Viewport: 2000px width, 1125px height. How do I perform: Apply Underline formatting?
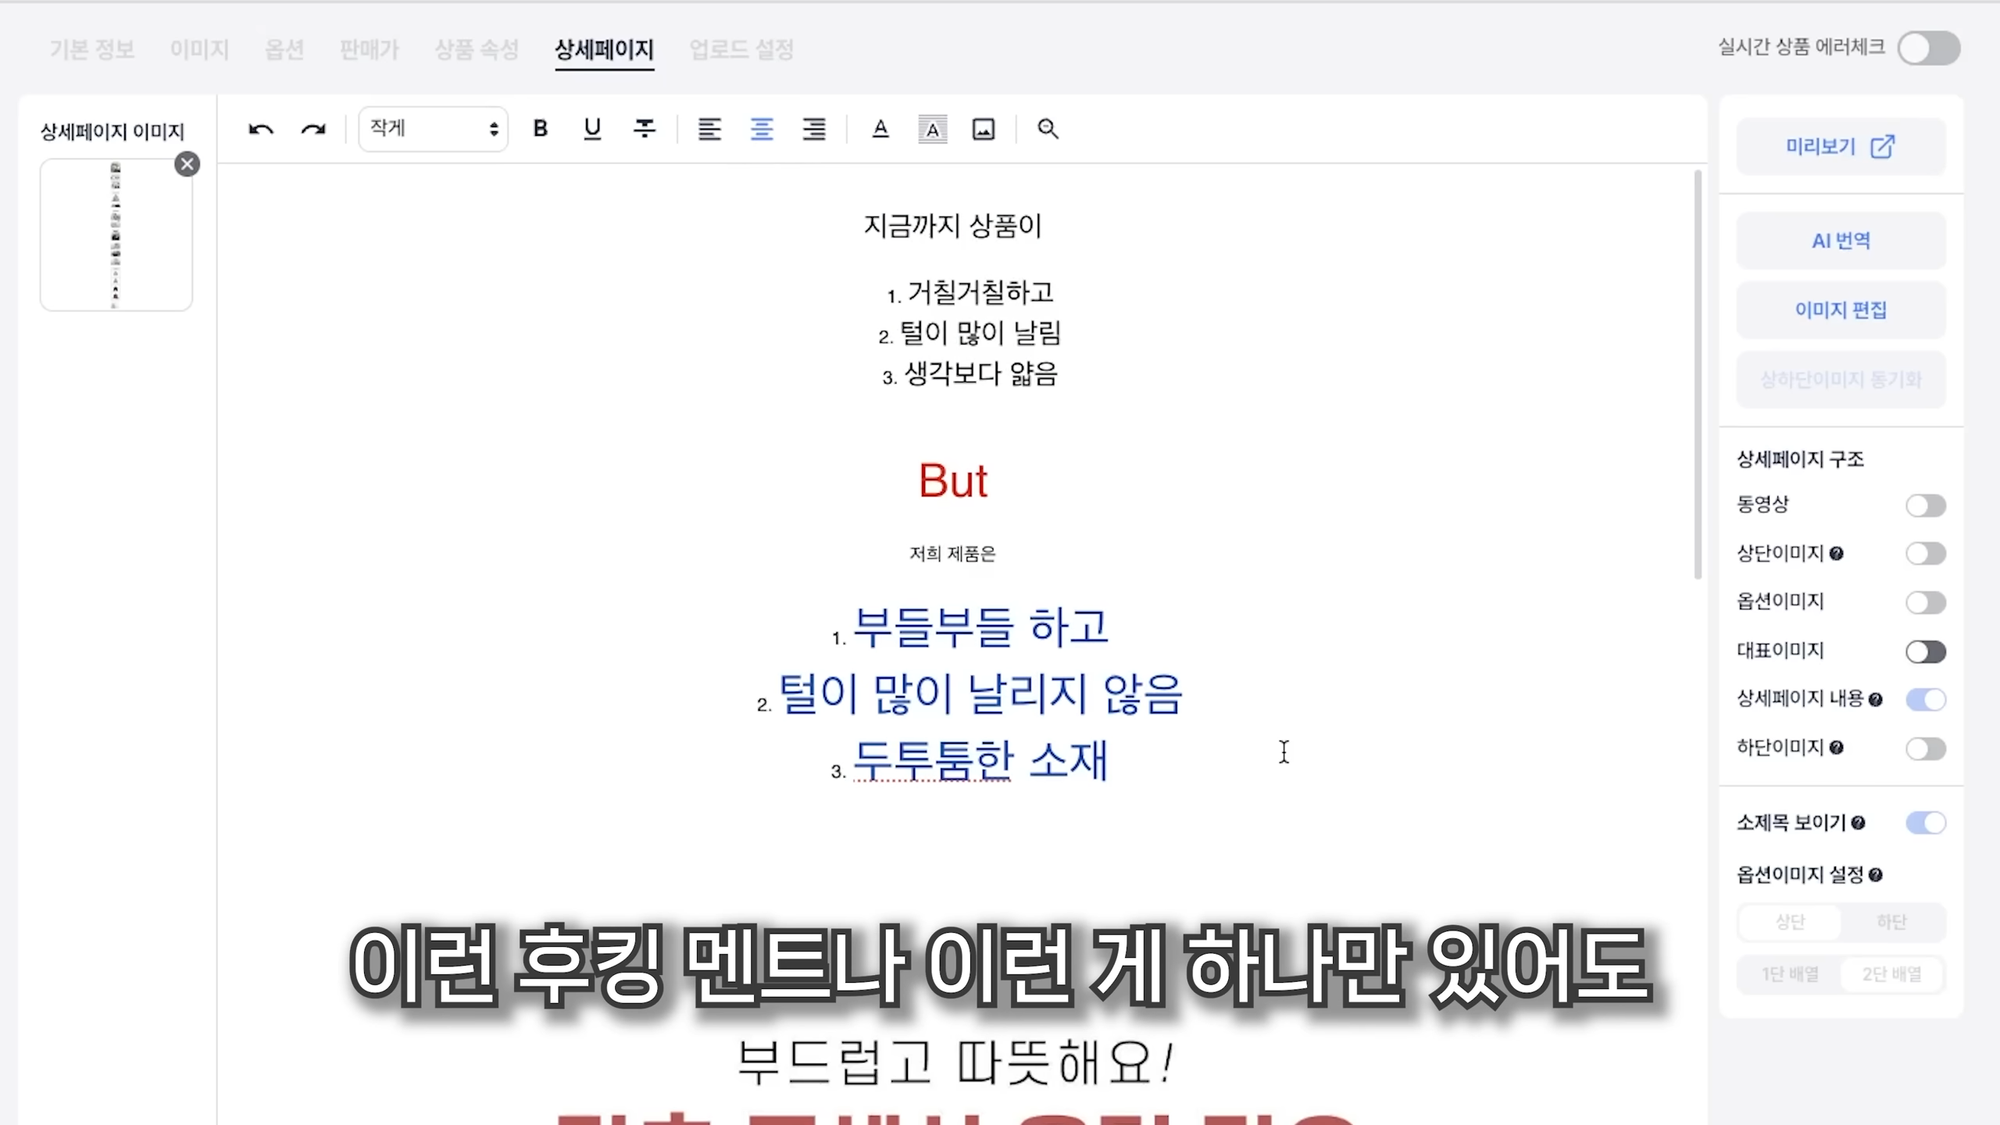click(x=592, y=129)
